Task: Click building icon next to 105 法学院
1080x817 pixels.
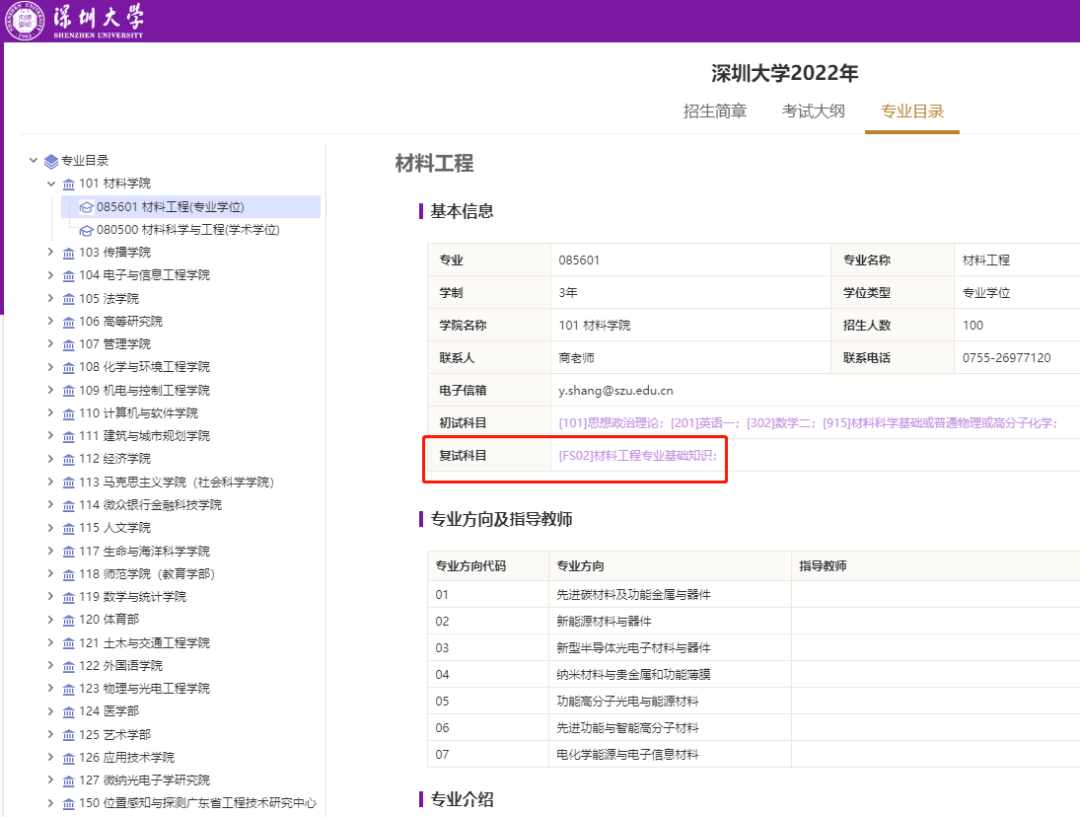Action: pyautogui.click(x=69, y=299)
